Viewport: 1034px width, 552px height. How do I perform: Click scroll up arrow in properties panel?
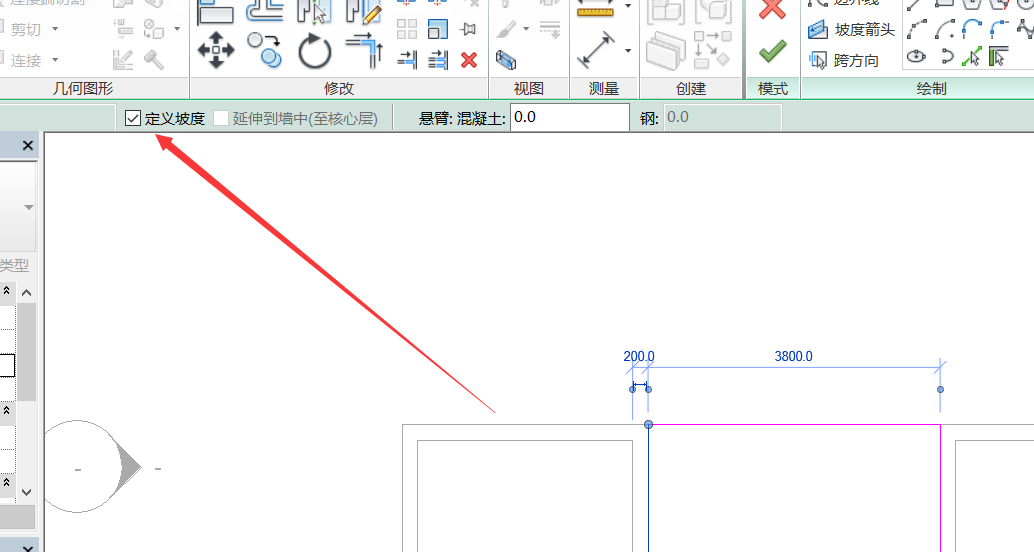(x=26, y=293)
